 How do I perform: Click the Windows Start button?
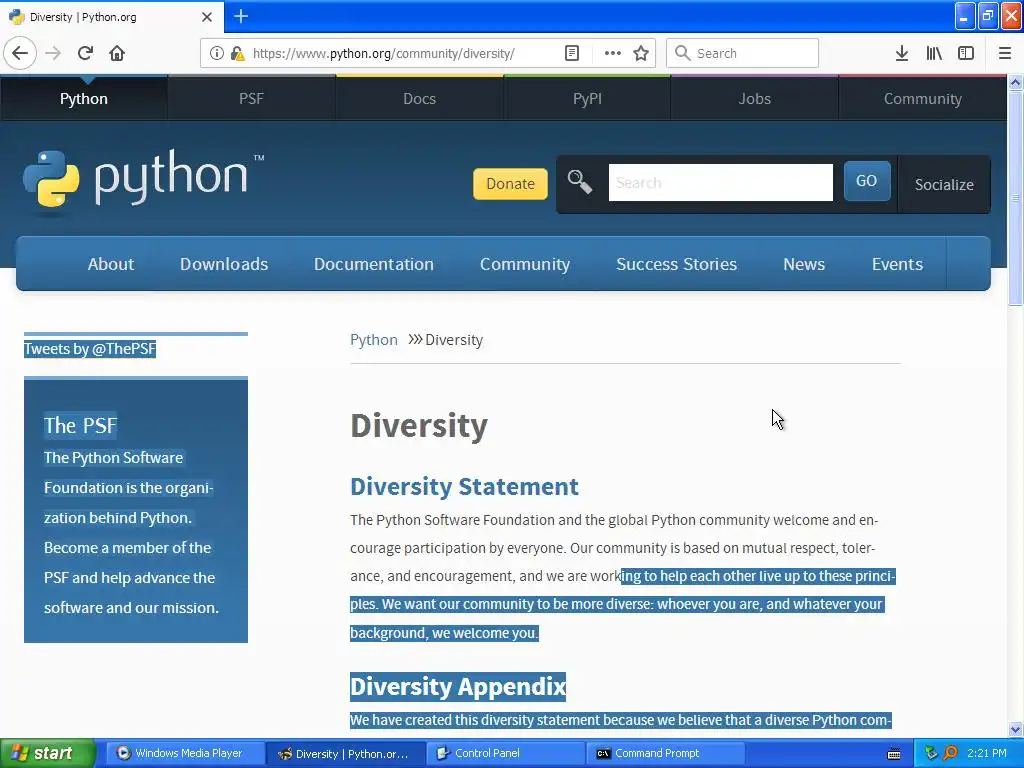[x=46, y=753]
